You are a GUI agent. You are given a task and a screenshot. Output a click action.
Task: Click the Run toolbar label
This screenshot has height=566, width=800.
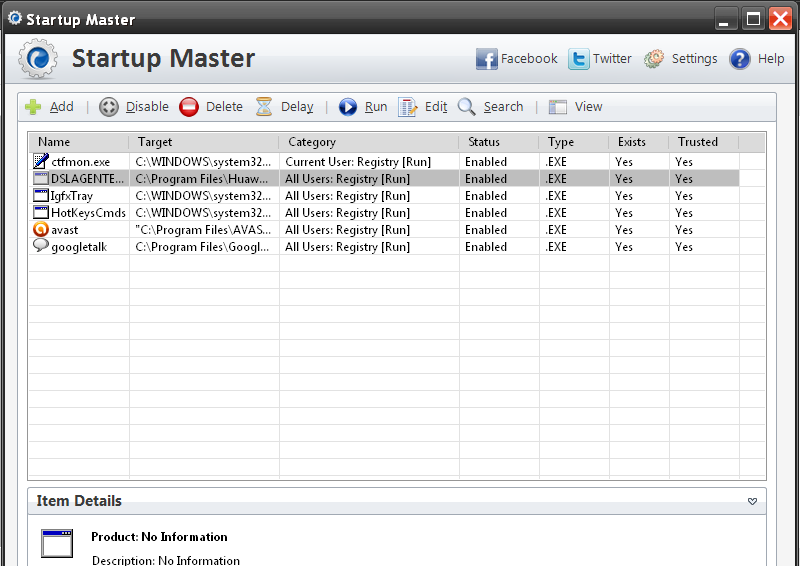pos(376,107)
